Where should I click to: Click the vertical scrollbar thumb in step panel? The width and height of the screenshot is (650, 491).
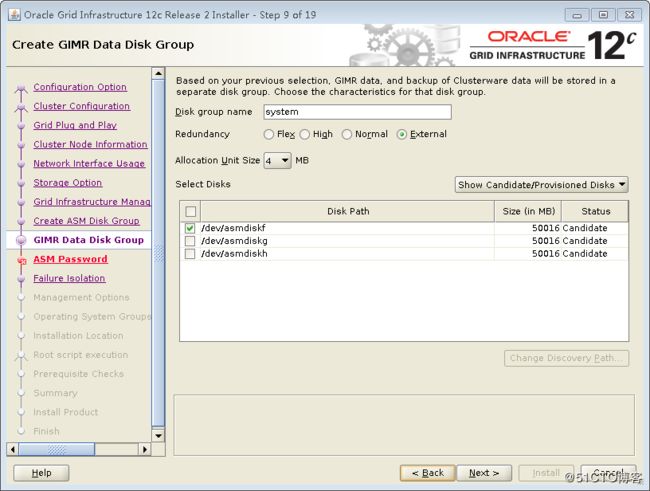pyautogui.click(x=158, y=253)
